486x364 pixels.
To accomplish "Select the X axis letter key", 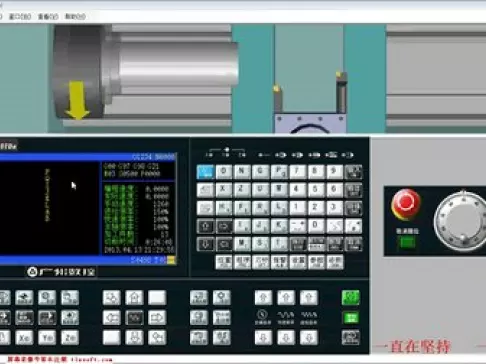I will click(x=224, y=190).
